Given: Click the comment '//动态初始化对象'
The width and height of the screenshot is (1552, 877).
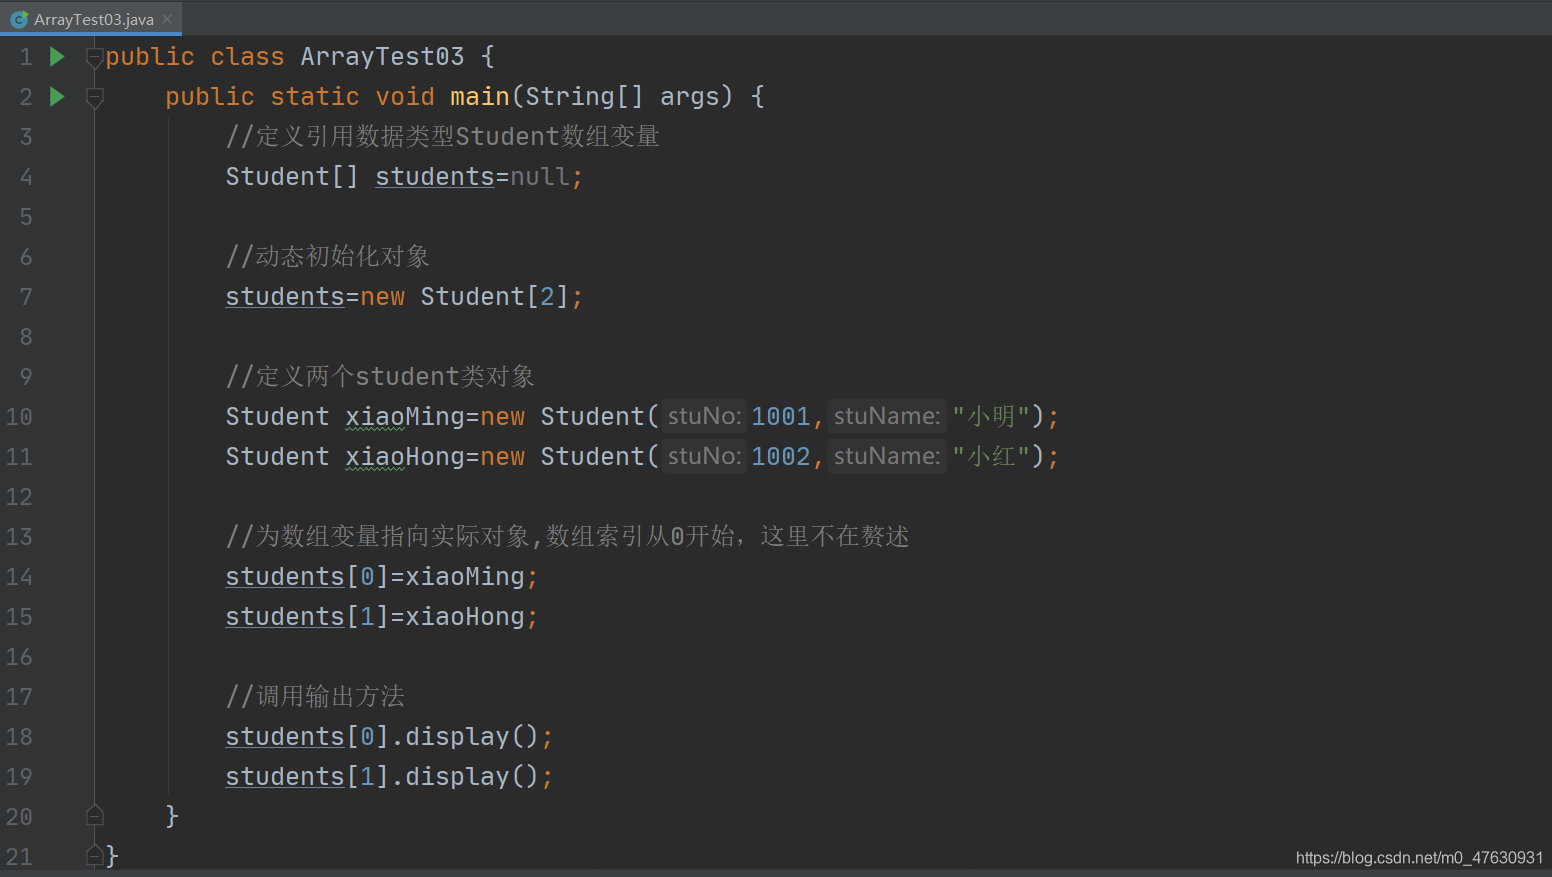Looking at the screenshot, I should pyautogui.click(x=327, y=257).
